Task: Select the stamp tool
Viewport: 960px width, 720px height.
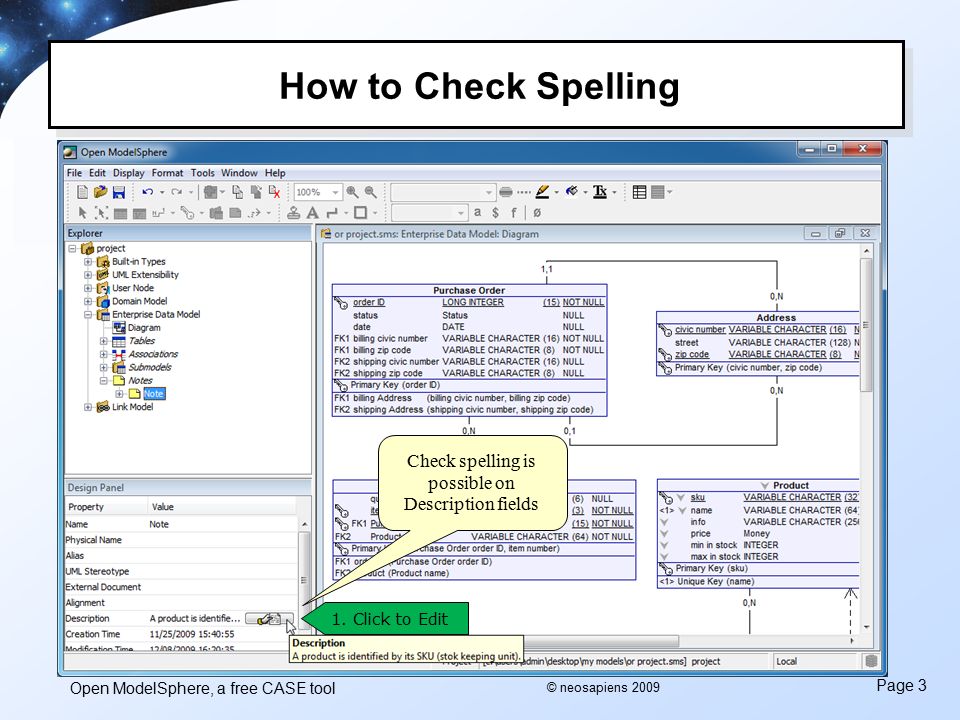Action: pyautogui.click(x=294, y=212)
